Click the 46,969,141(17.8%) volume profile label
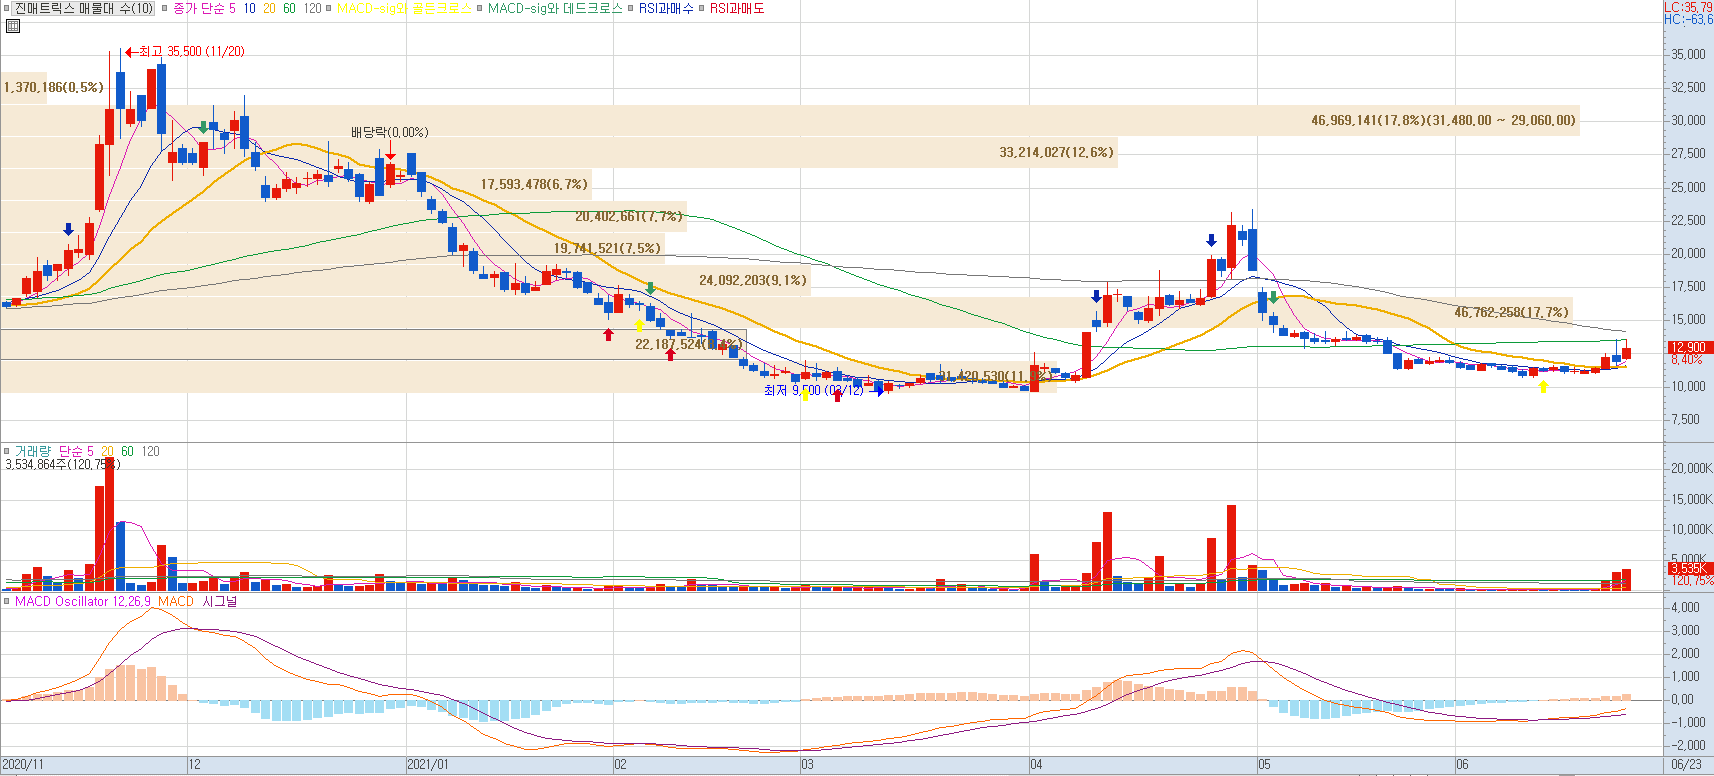 tap(1443, 120)
